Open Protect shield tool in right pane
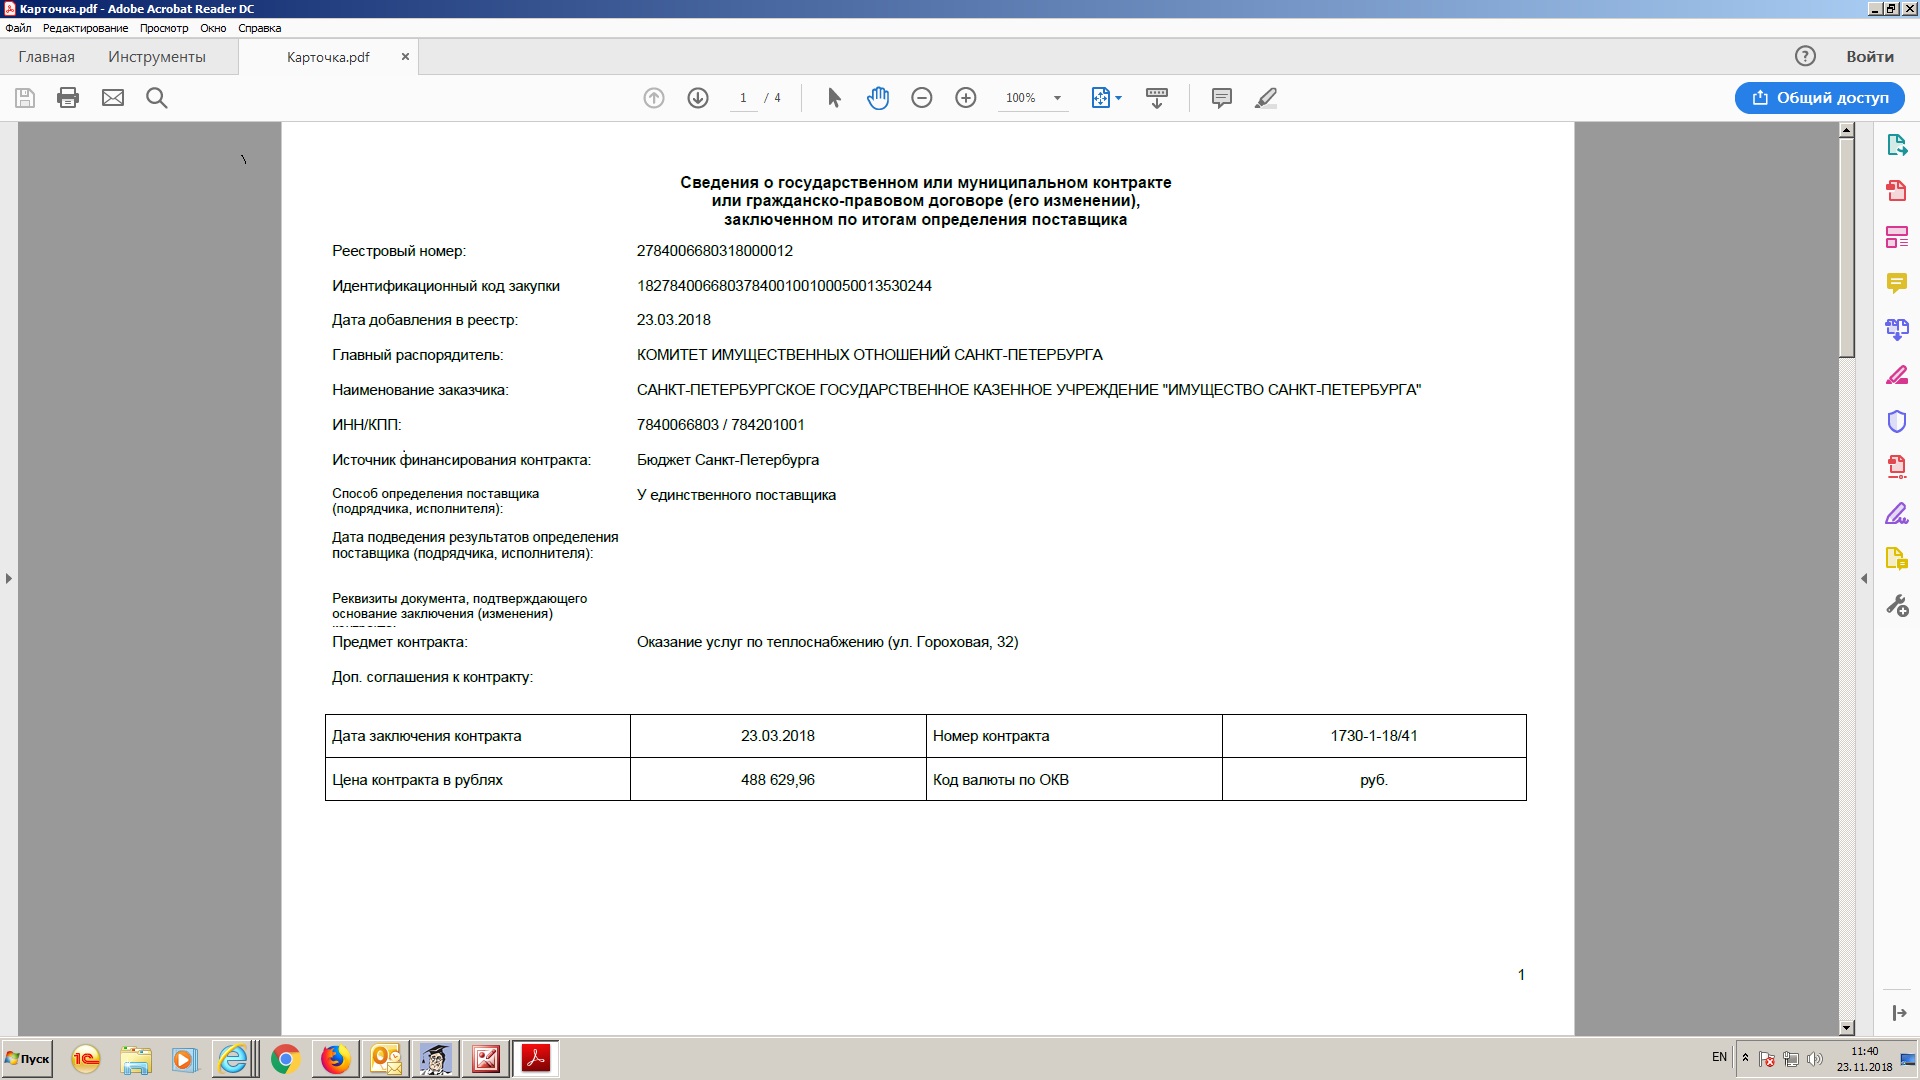 tap(1897, 421)
